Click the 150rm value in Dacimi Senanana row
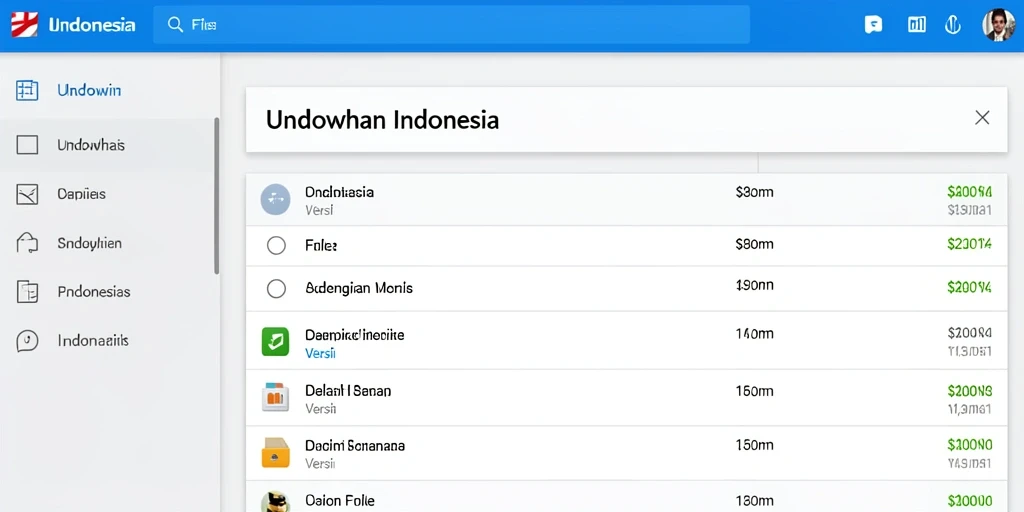The image size is (1024, 512). (x=754, y=445)
